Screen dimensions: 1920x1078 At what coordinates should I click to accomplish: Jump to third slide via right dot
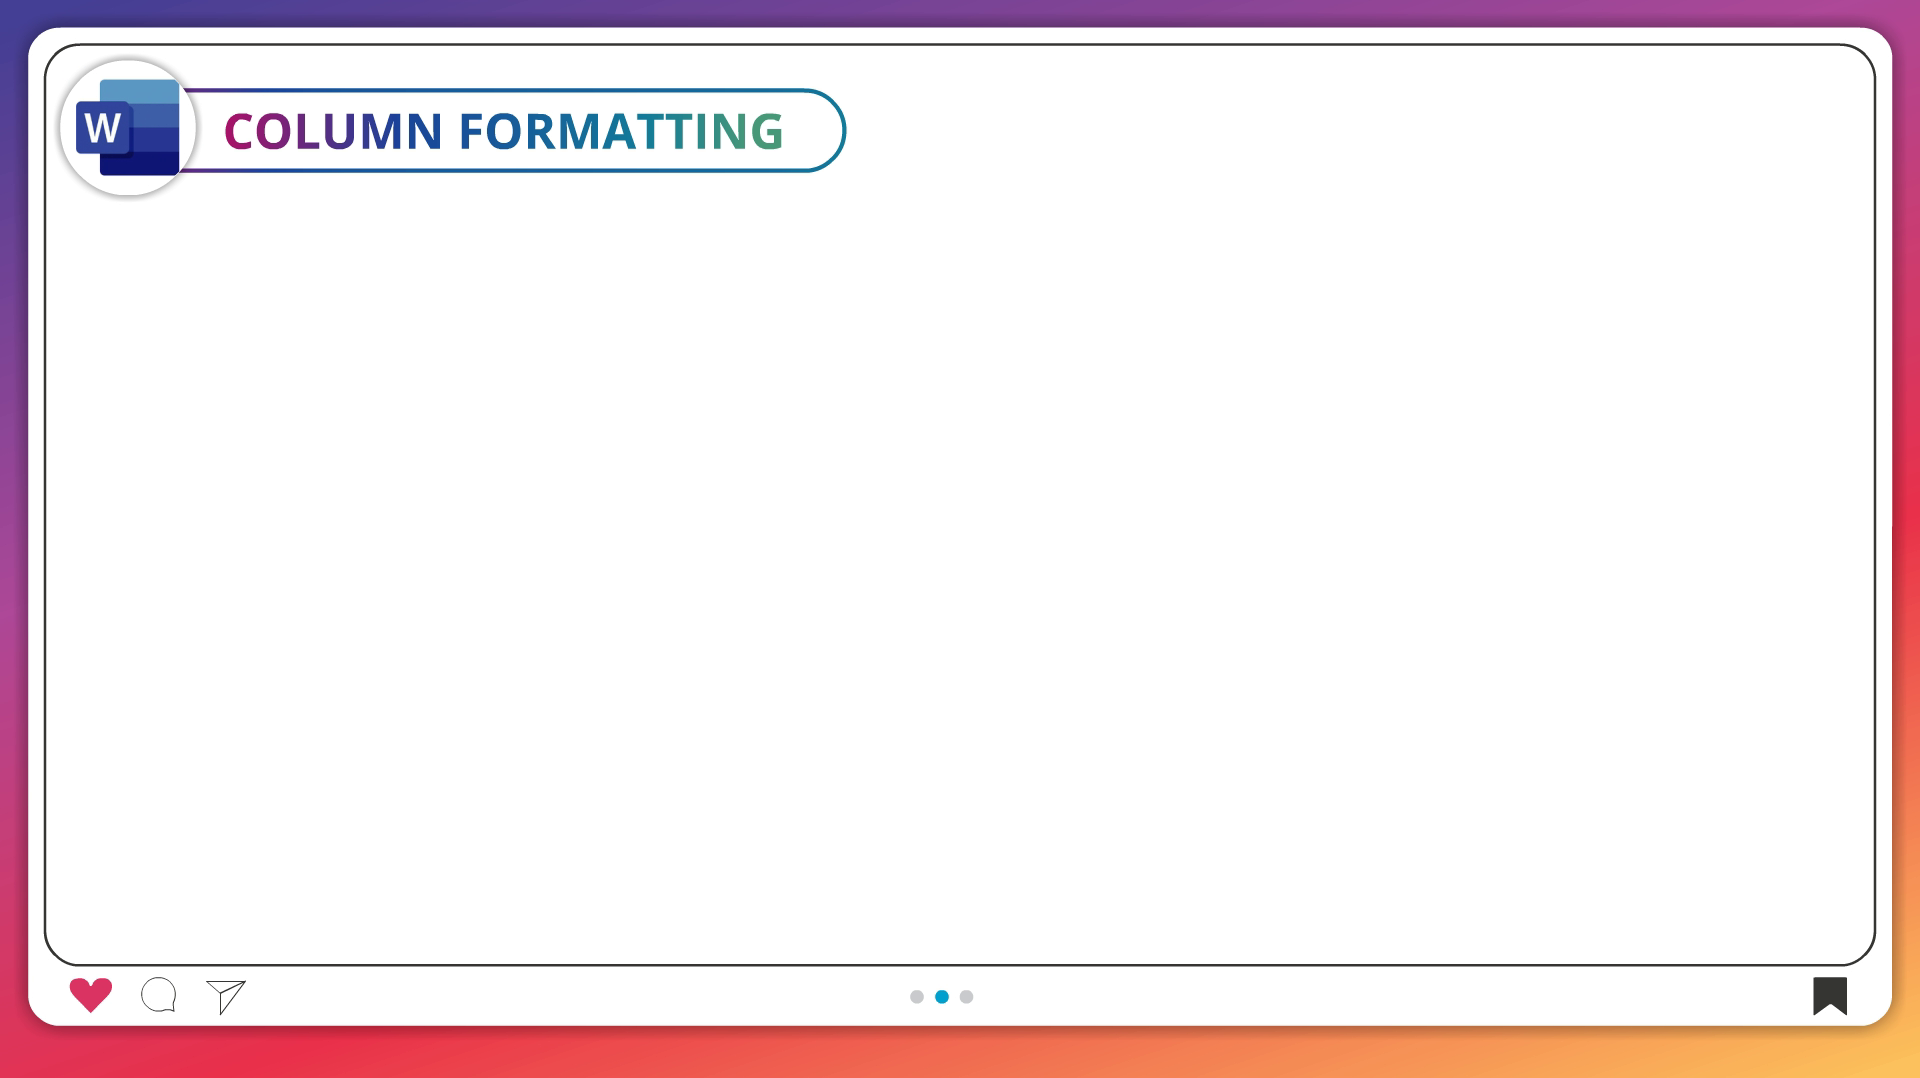(x=966, y=997)
